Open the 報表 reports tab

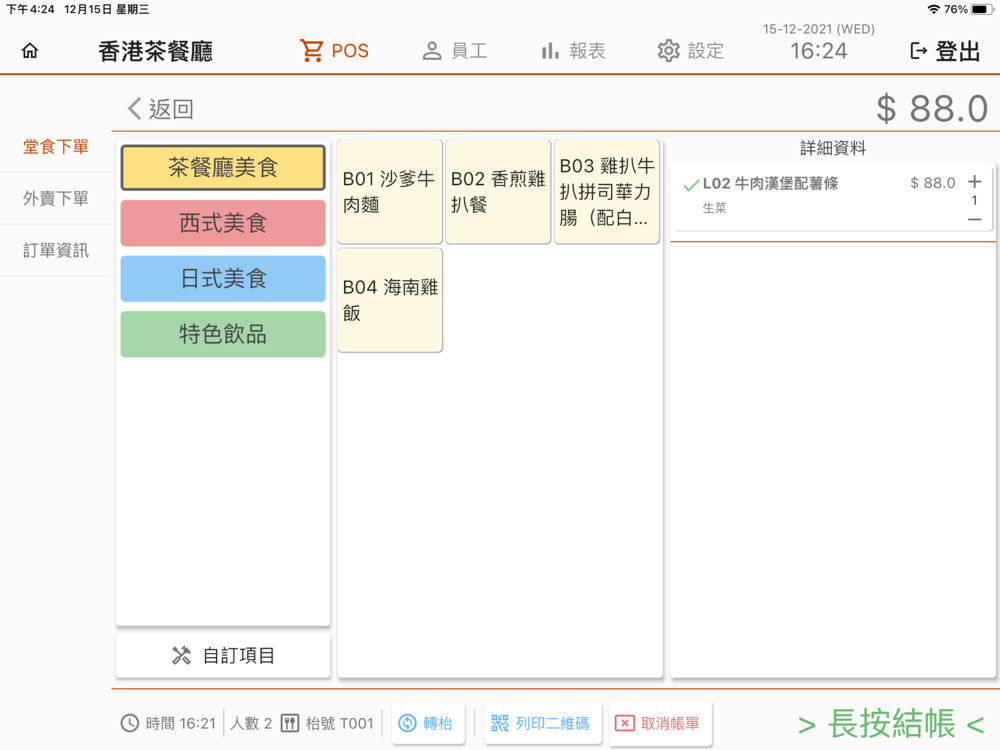[573, 50]
